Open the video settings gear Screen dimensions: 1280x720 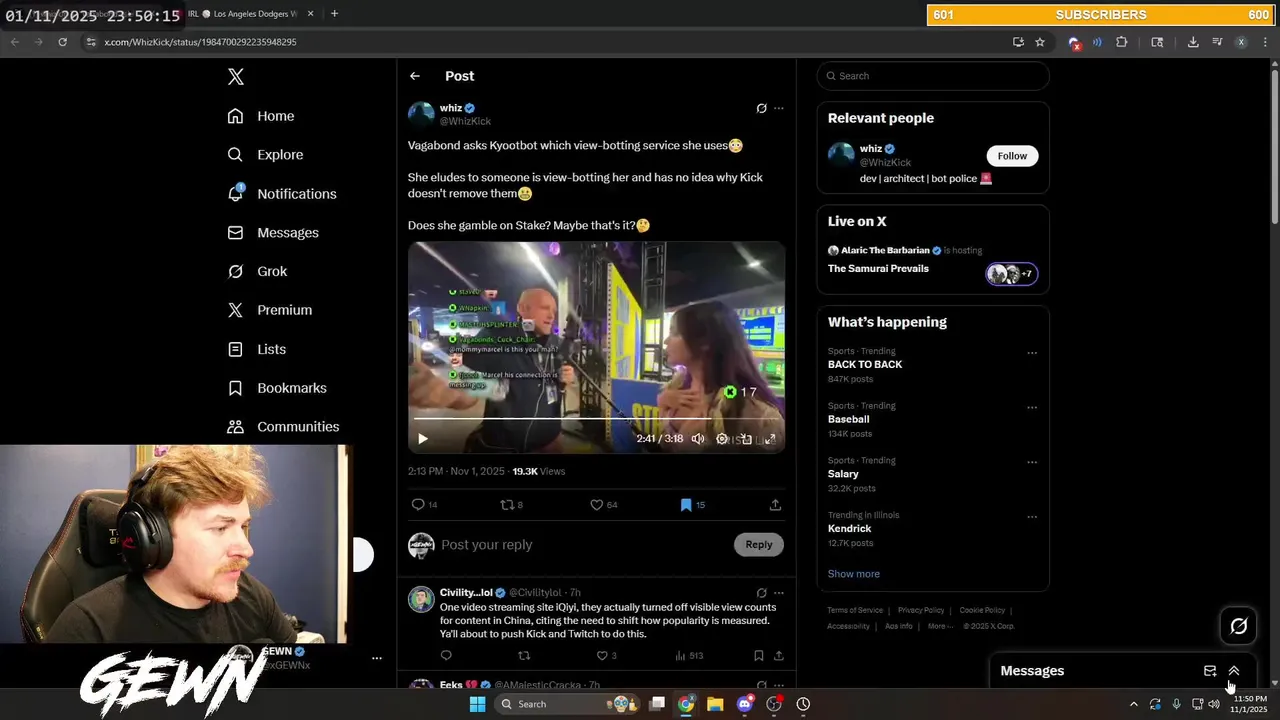tap(722, 439)
